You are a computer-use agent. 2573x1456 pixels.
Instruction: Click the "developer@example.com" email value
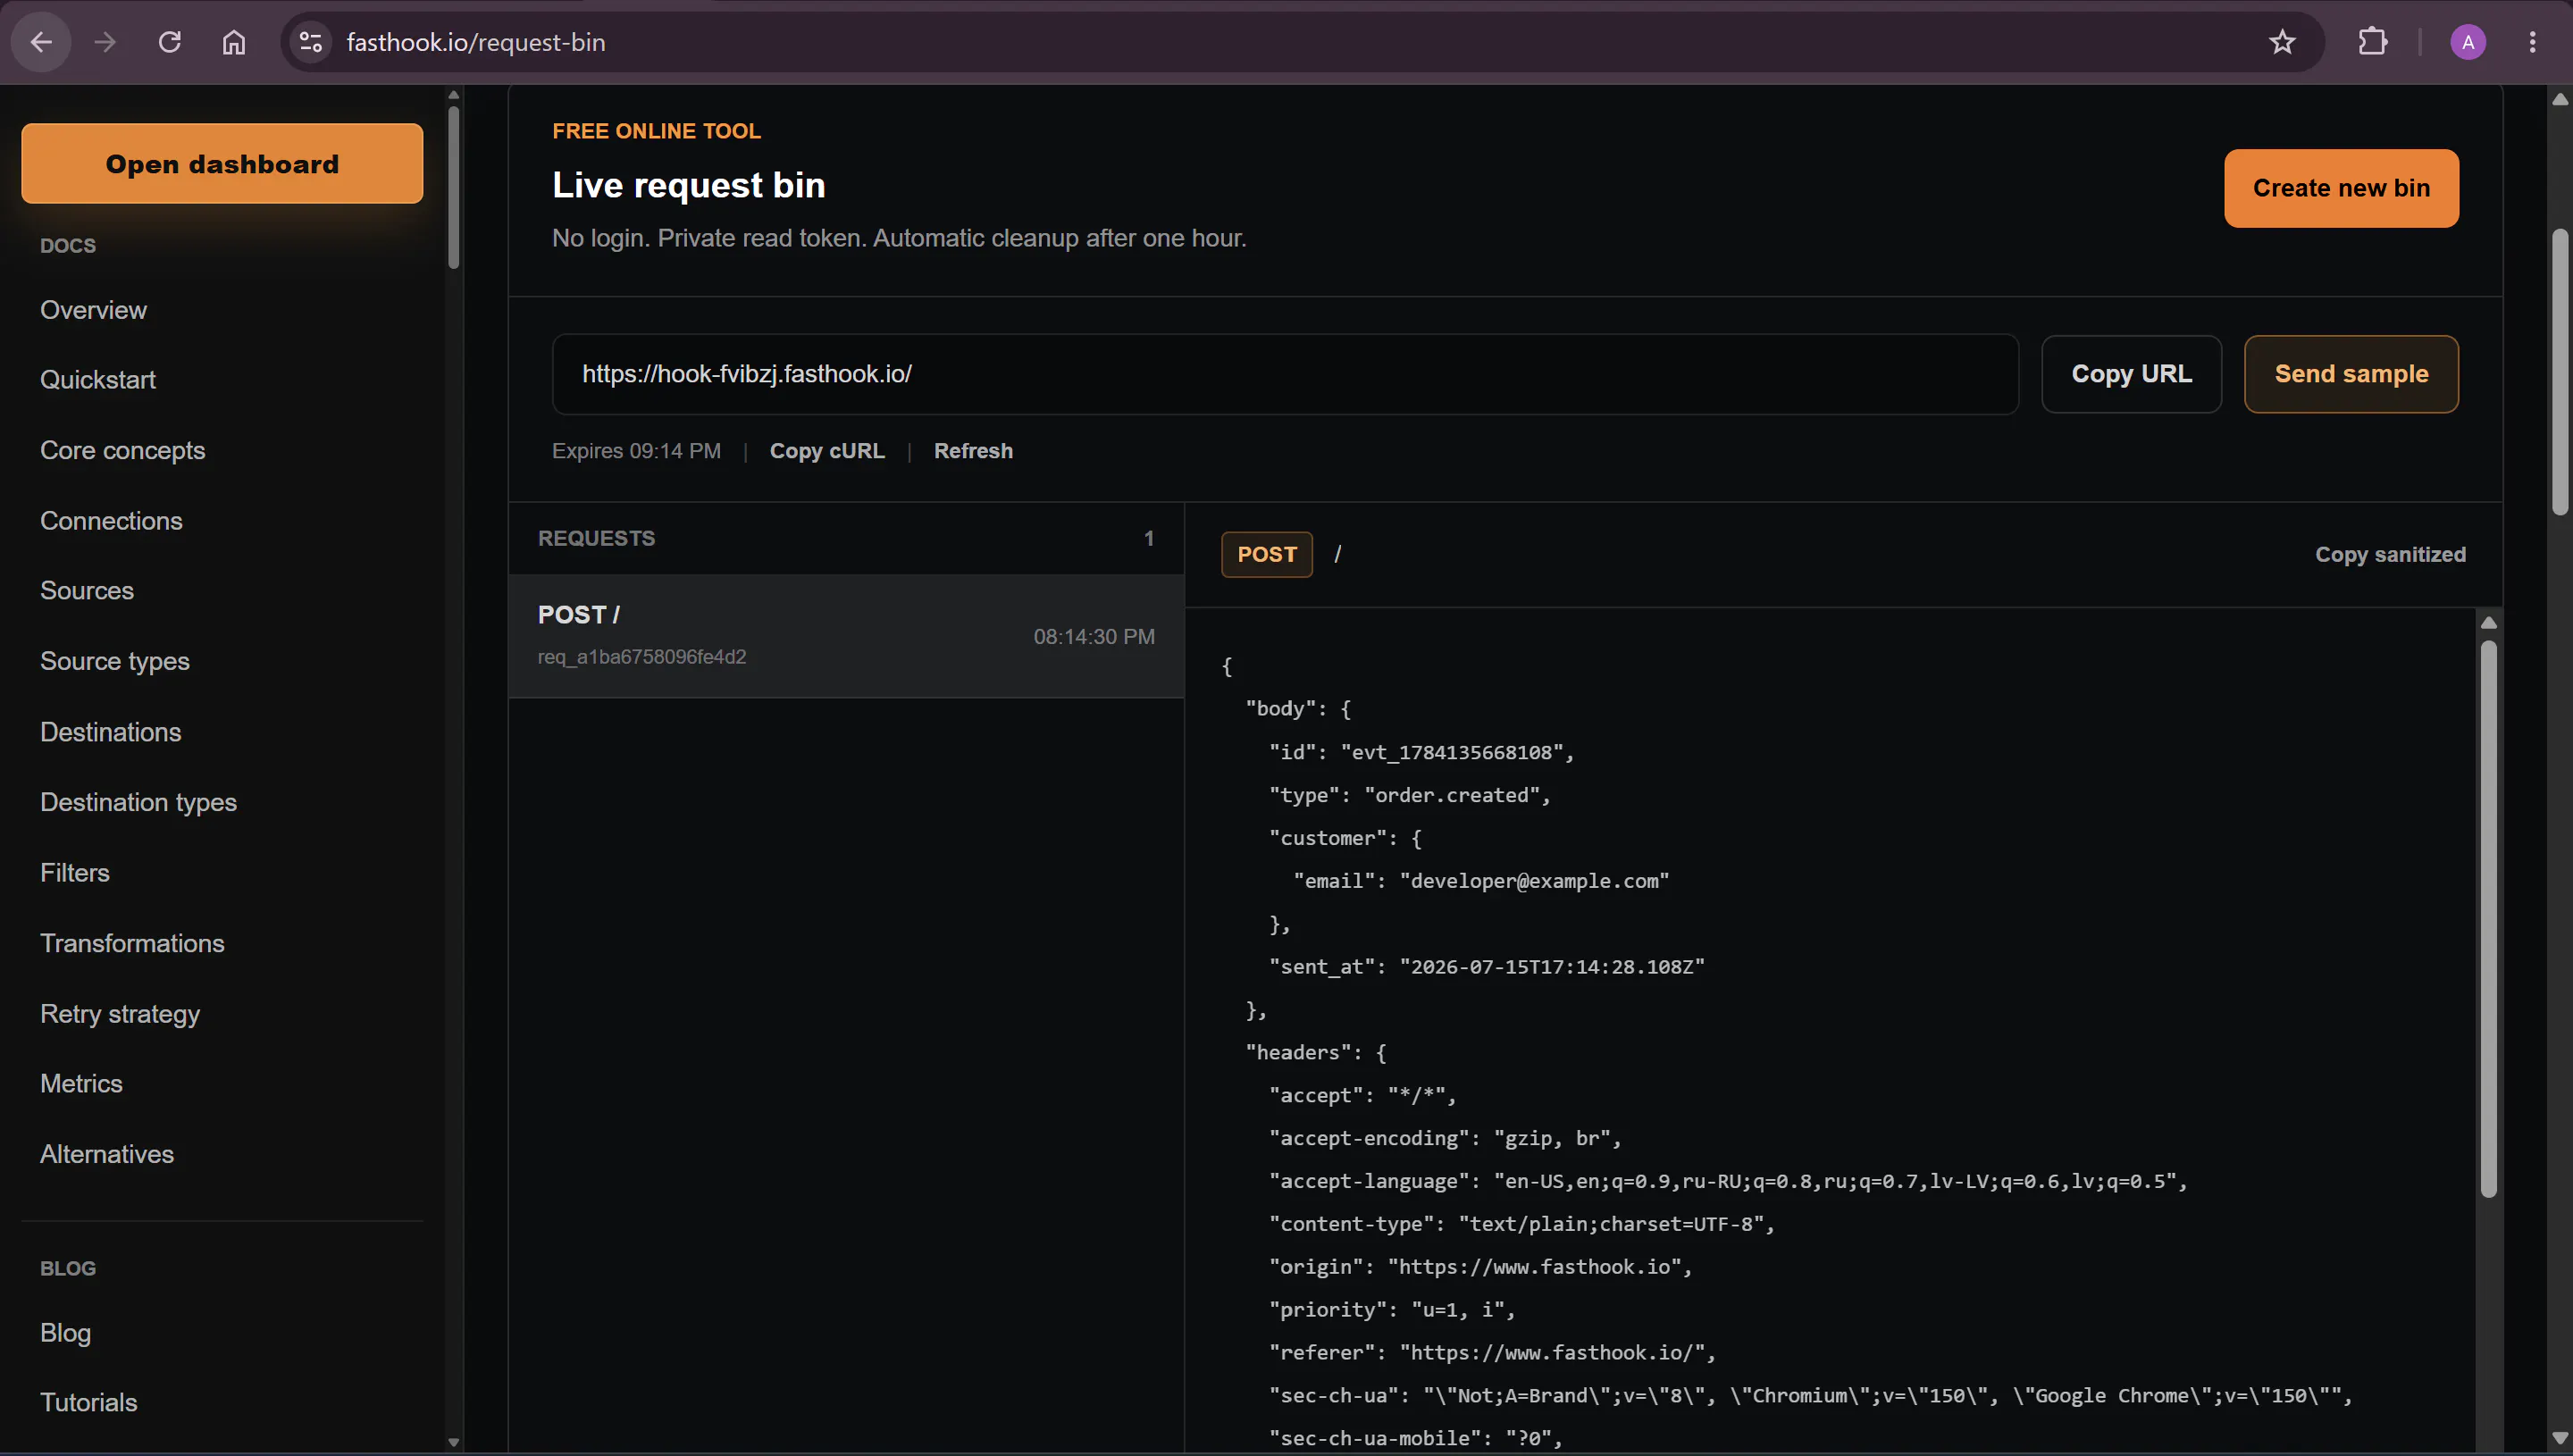[1534, 881]
